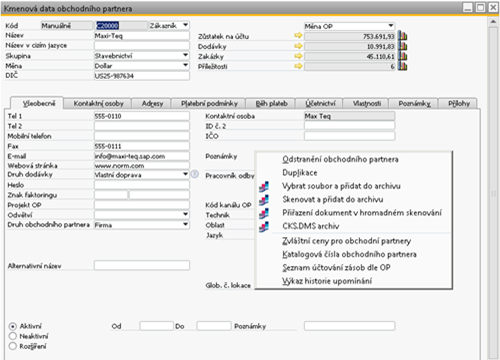The image size is (500, 360).
Task: Choose Duplikace from the context menu
Action: [x=300, y=173]
